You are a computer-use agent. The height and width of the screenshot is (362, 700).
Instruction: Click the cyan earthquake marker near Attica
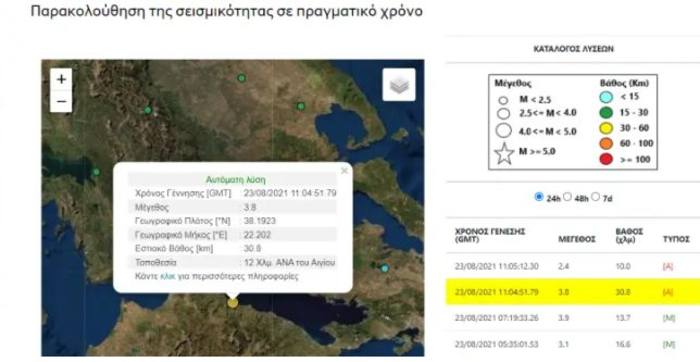pyautogui.click(x=385, y=268)
